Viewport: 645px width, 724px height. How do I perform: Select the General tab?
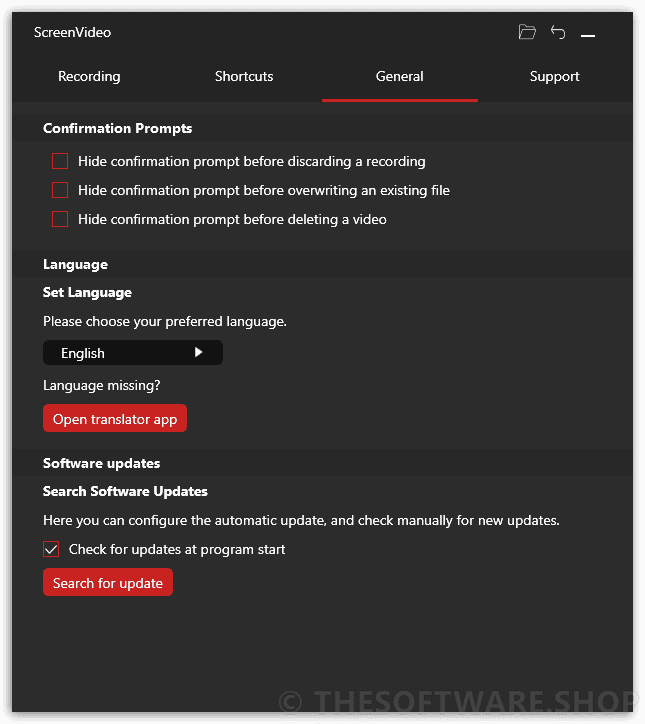[x=399, y=76]
